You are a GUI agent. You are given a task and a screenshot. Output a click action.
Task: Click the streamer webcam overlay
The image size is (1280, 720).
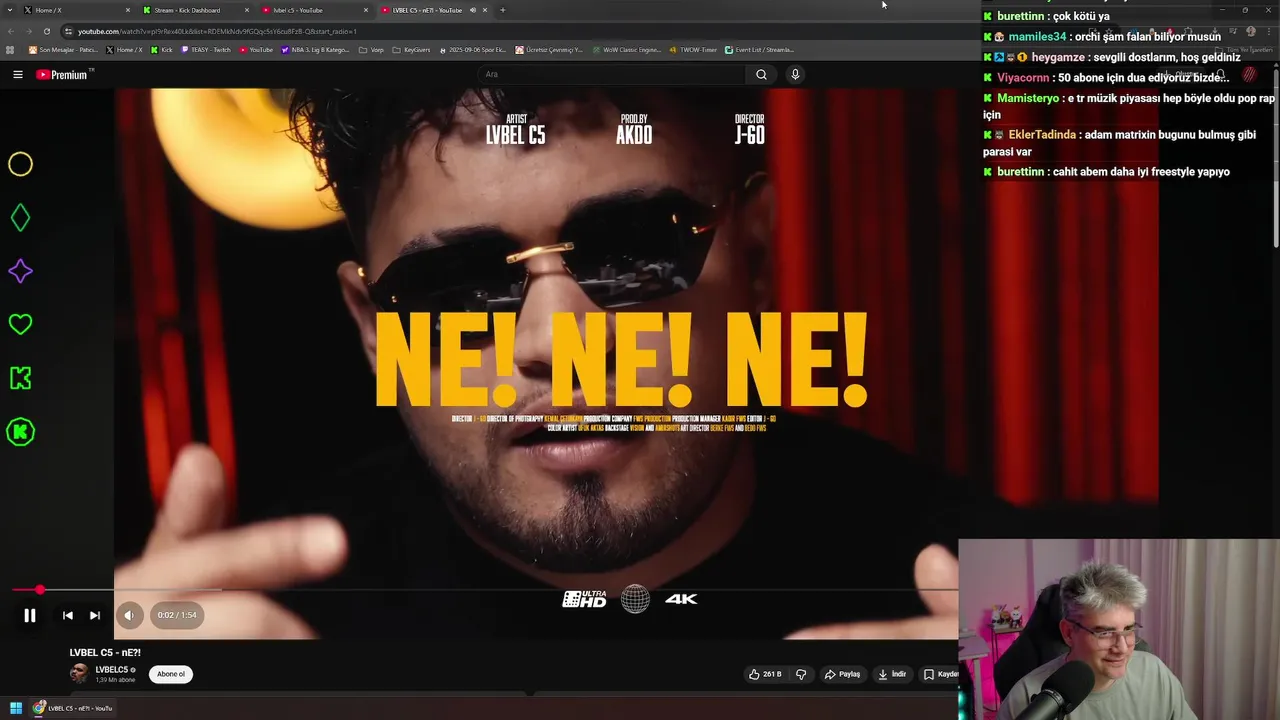point(1119,630)
